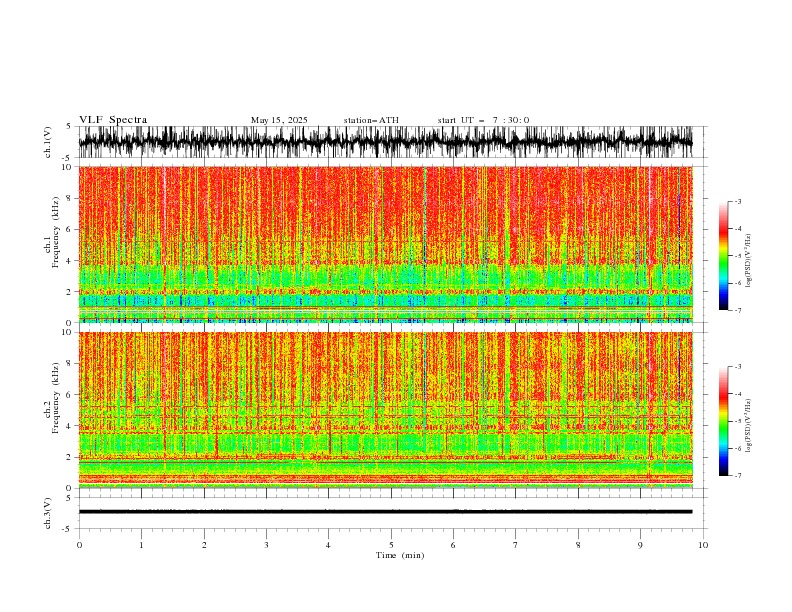
Task: Click the ch.1 spectrogram panel
Action: point(386,244)
